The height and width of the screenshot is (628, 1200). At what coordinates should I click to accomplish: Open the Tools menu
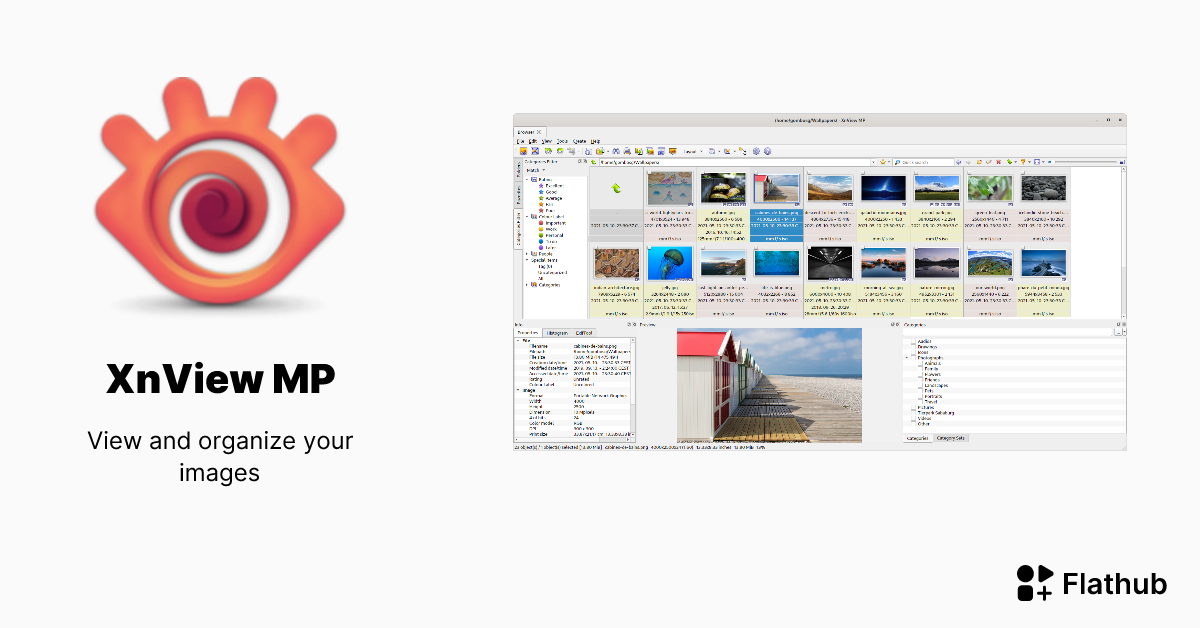[562, 141]
